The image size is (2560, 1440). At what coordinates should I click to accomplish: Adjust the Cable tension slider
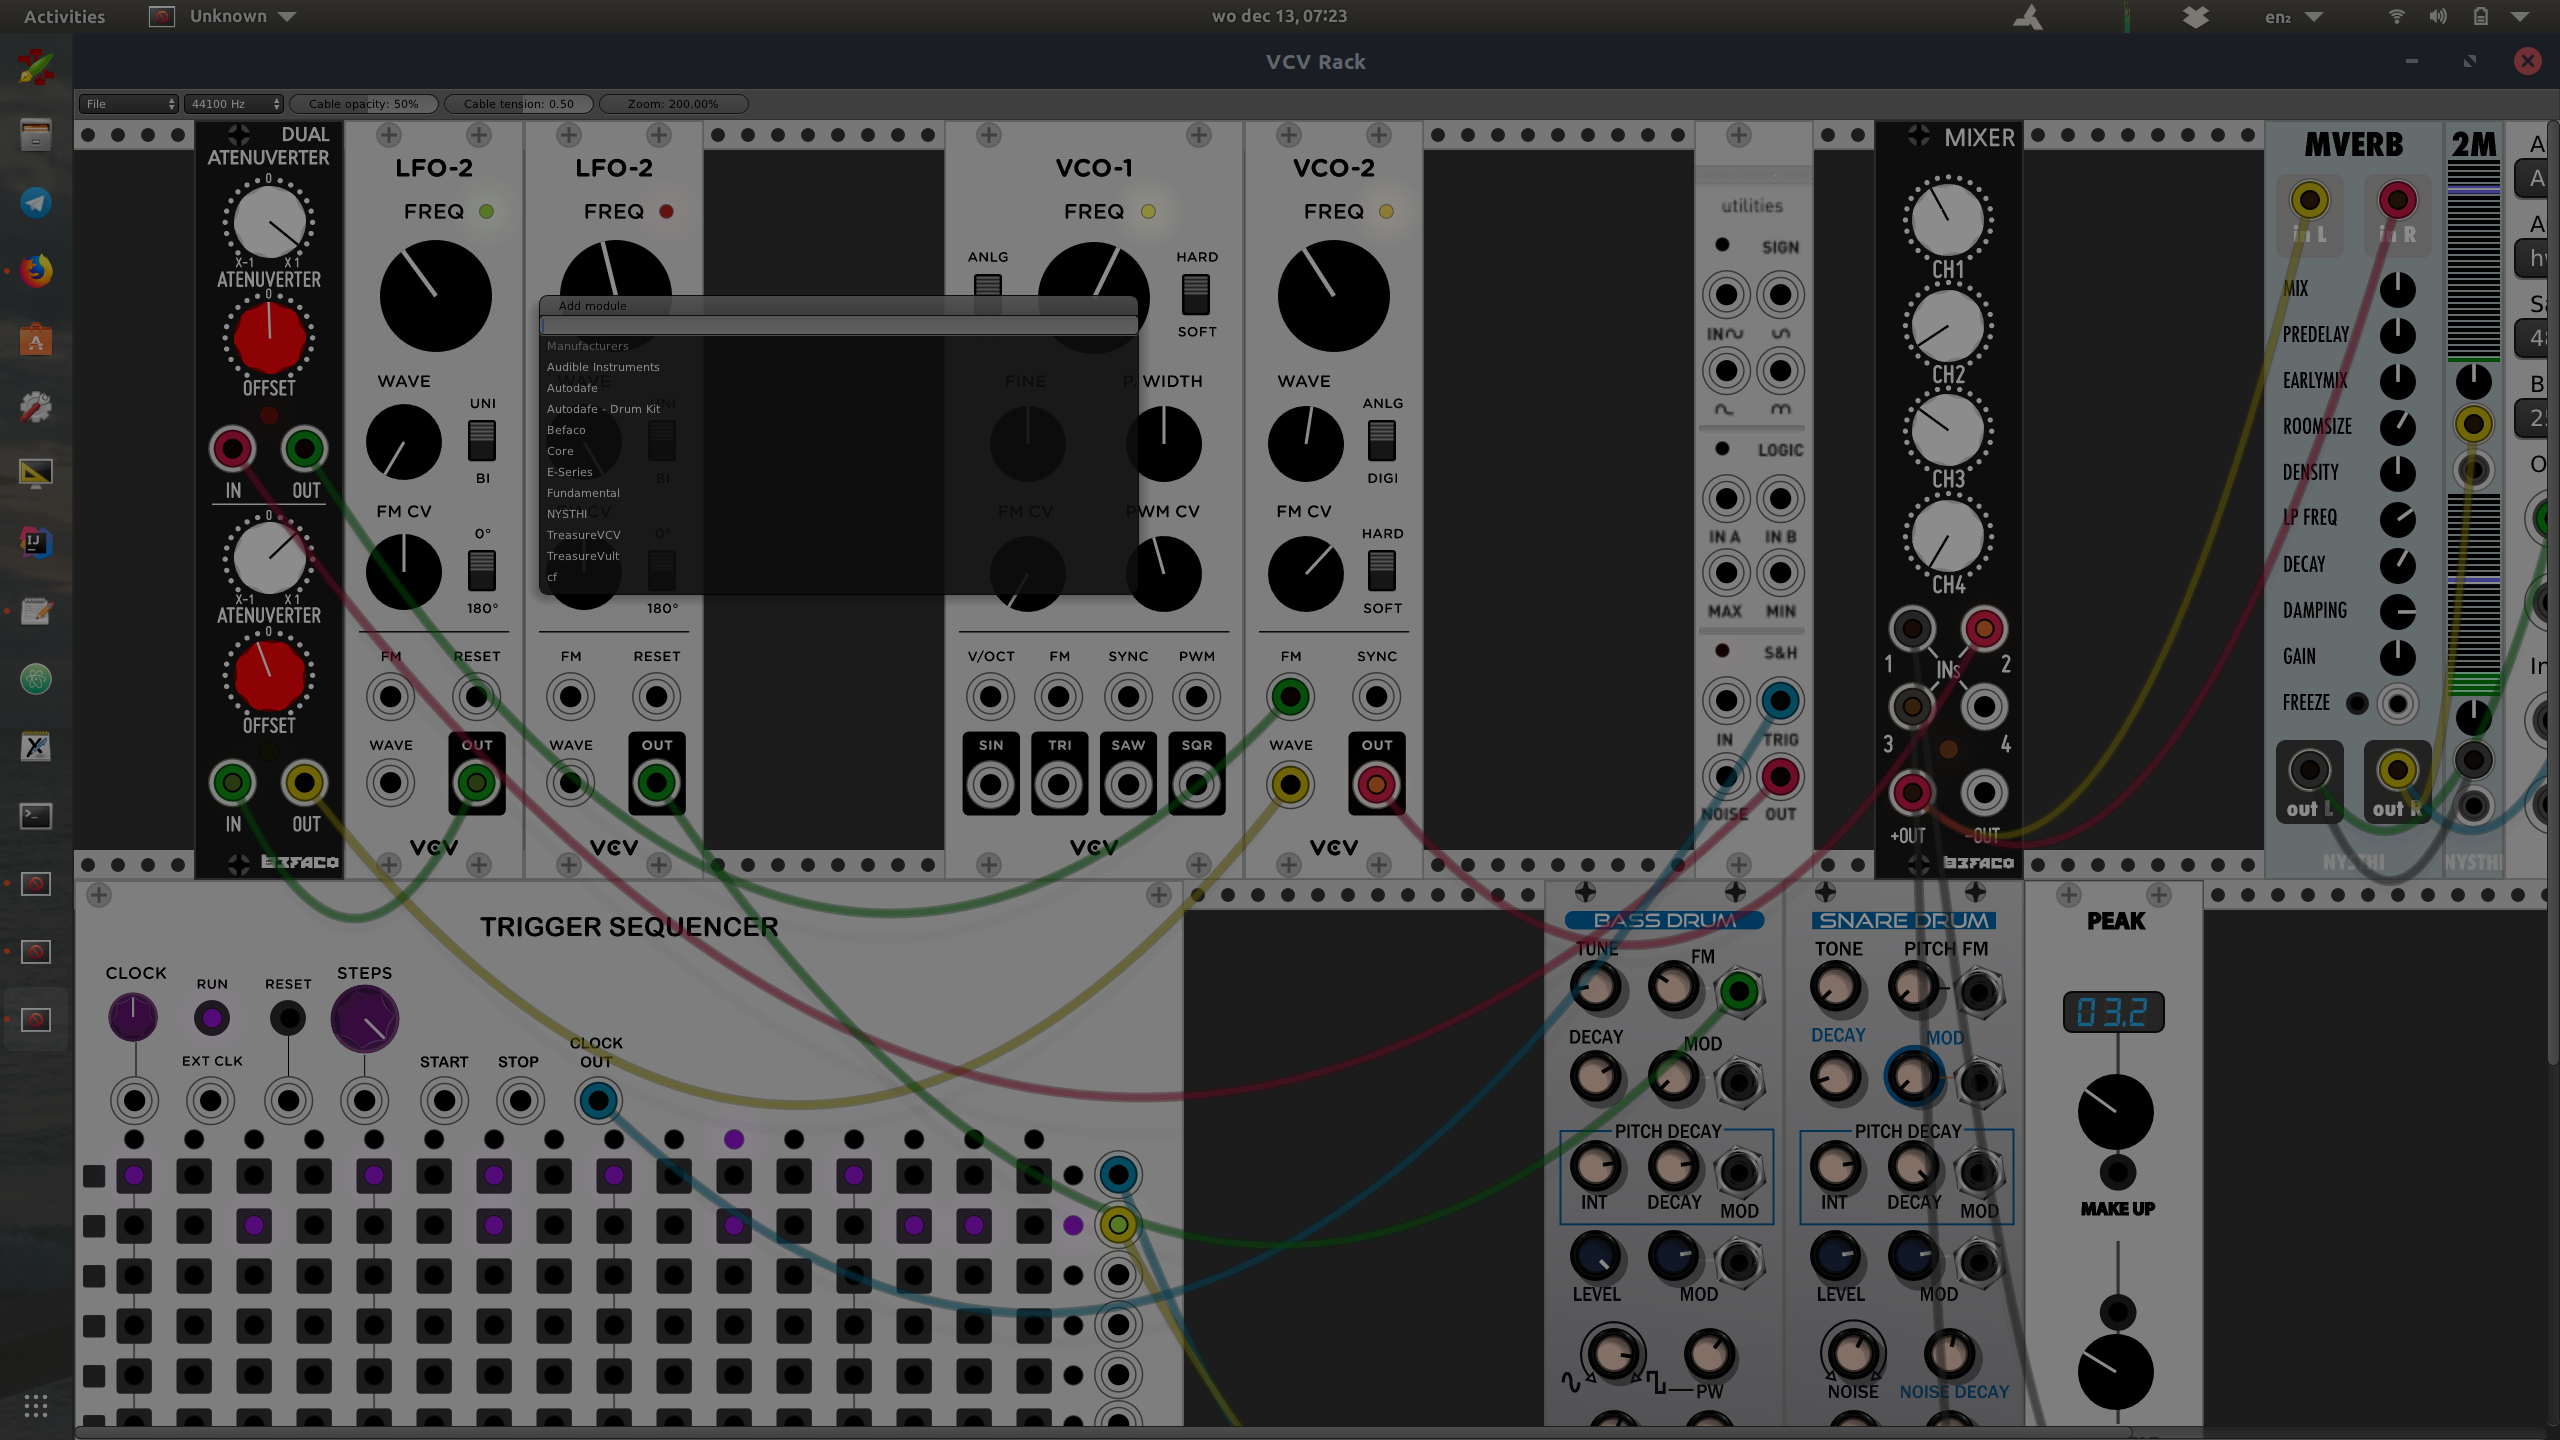519,104
